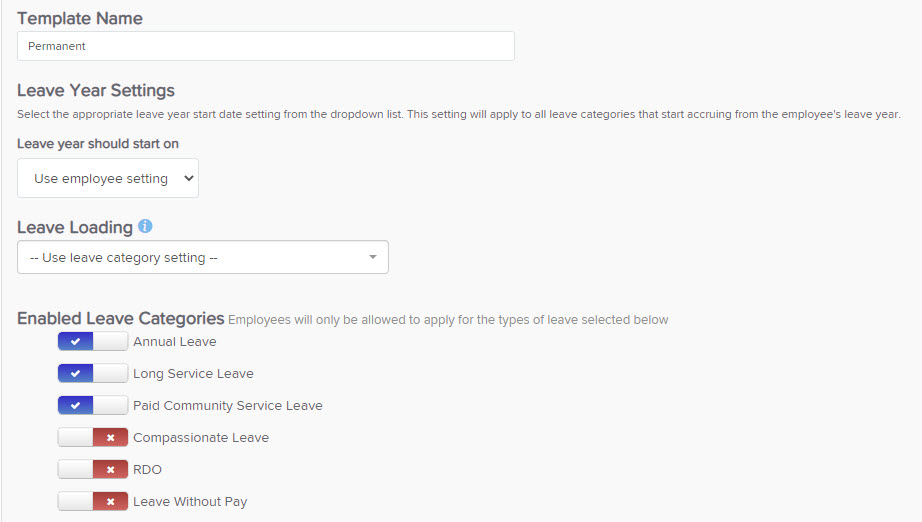Click the Leave Without Pay label
The image size is (922, 522).
click(190, 501)
